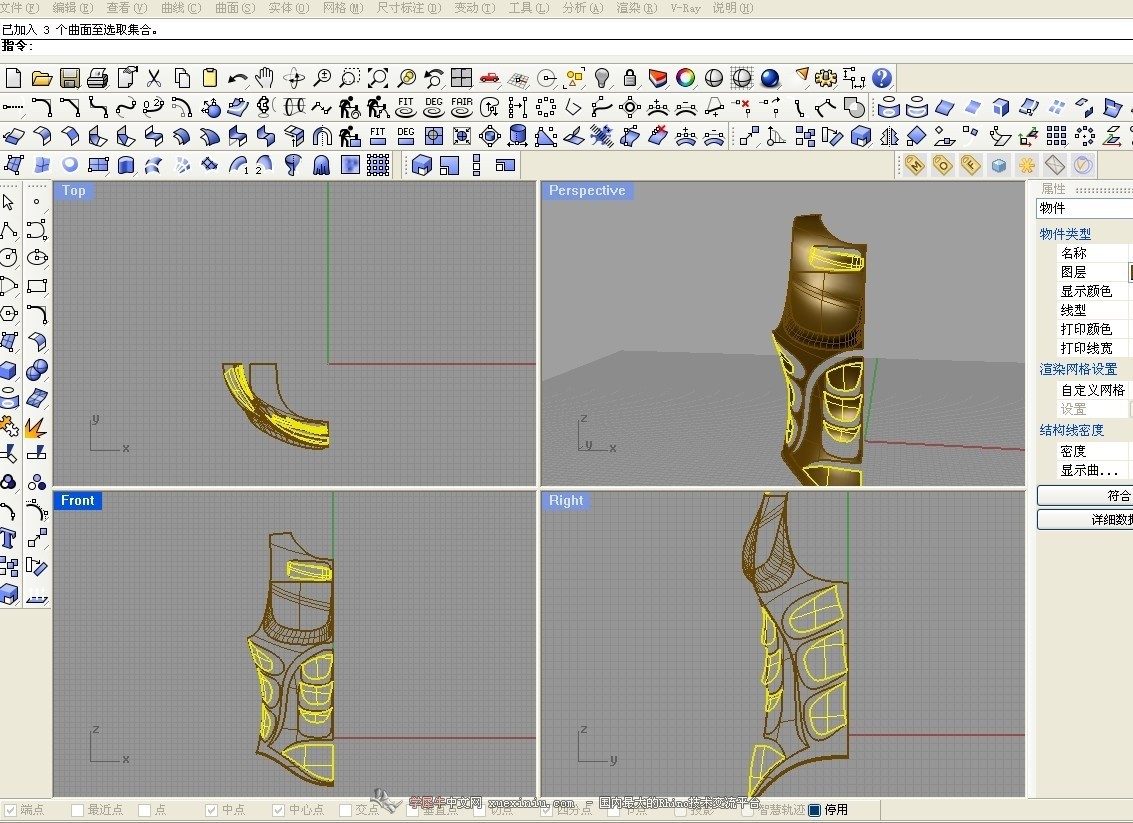Toggle the 点 osnap checkbox
1133x823 pixels.
(145, 810)
